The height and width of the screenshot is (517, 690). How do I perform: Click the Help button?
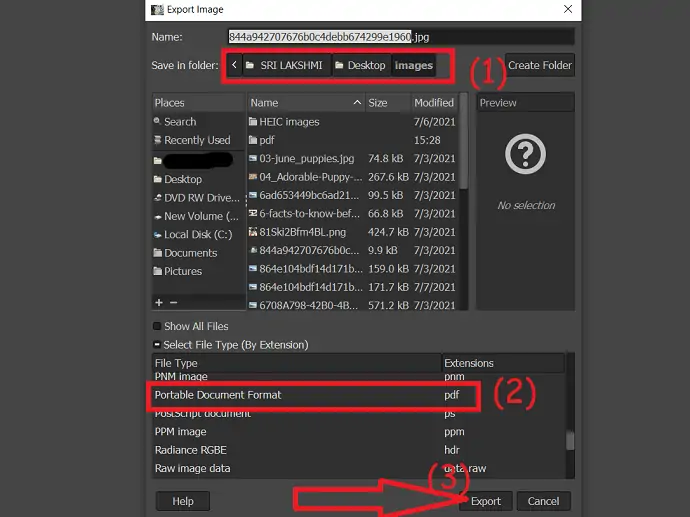(183, 501)
